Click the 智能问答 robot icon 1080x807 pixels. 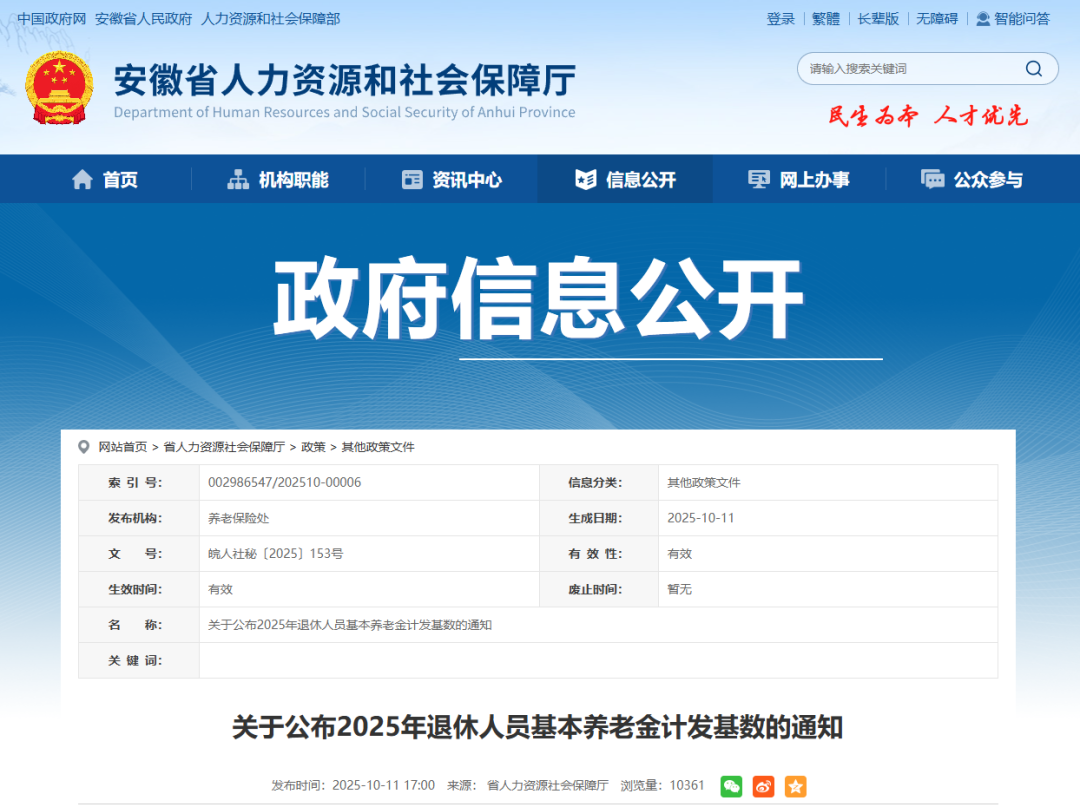tap(983, 19)
